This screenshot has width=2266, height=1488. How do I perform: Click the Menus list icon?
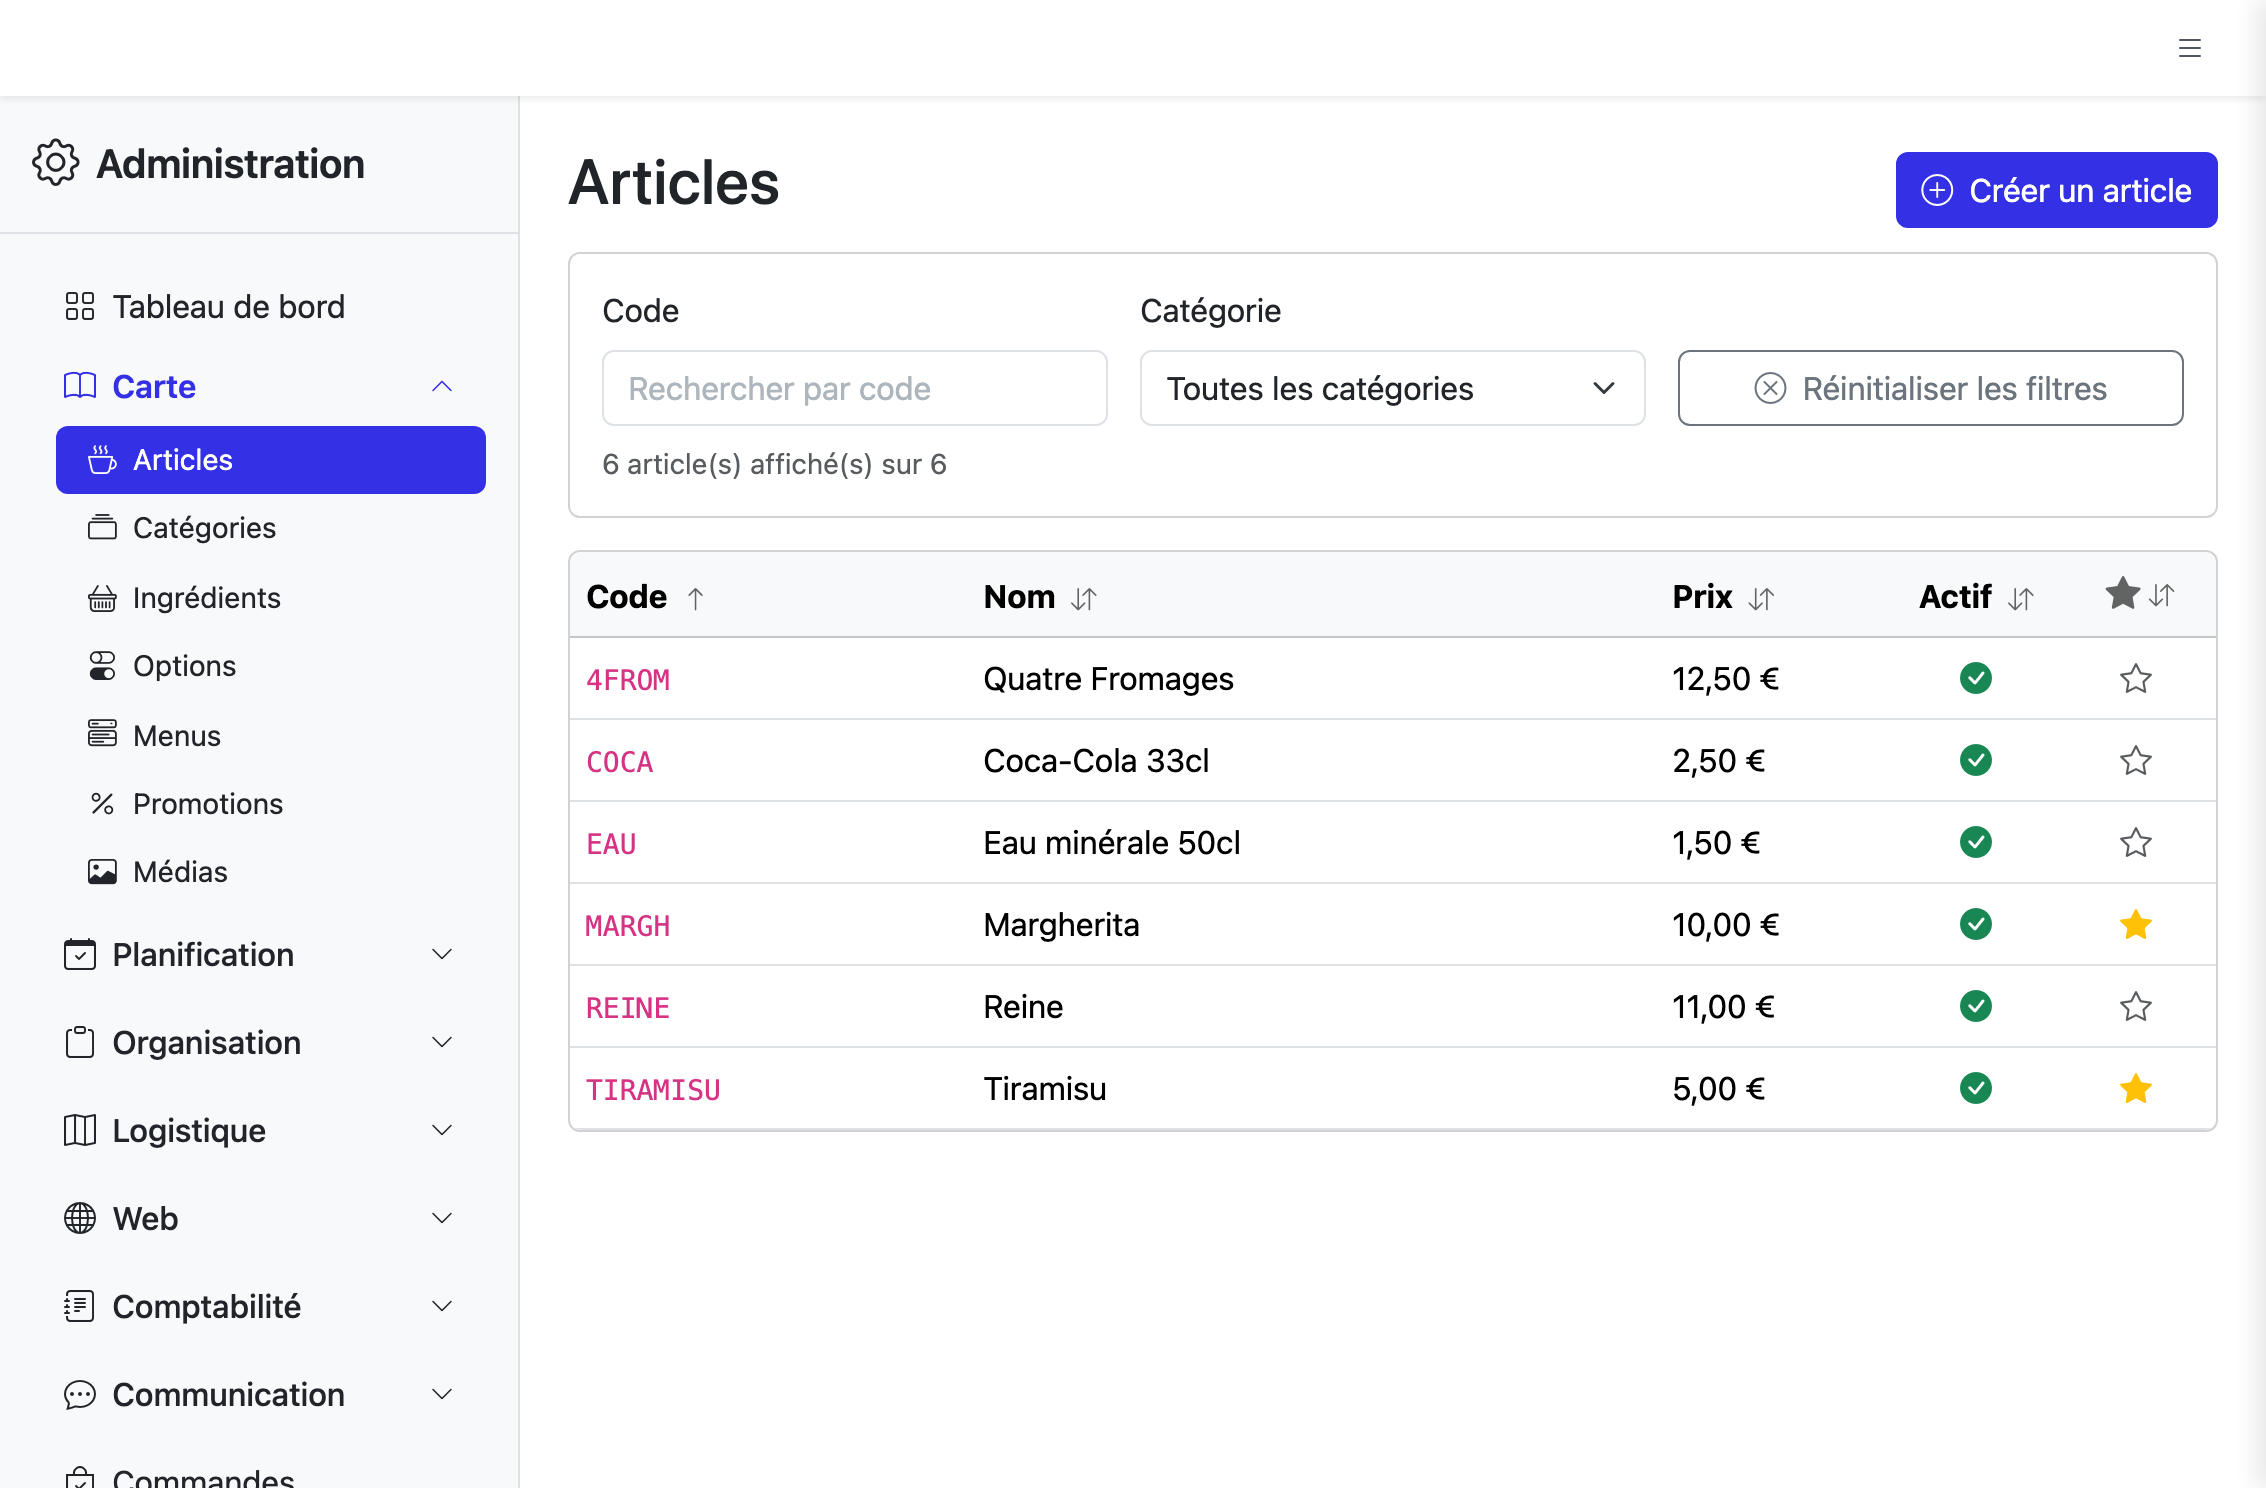click(x=102, y=734)
